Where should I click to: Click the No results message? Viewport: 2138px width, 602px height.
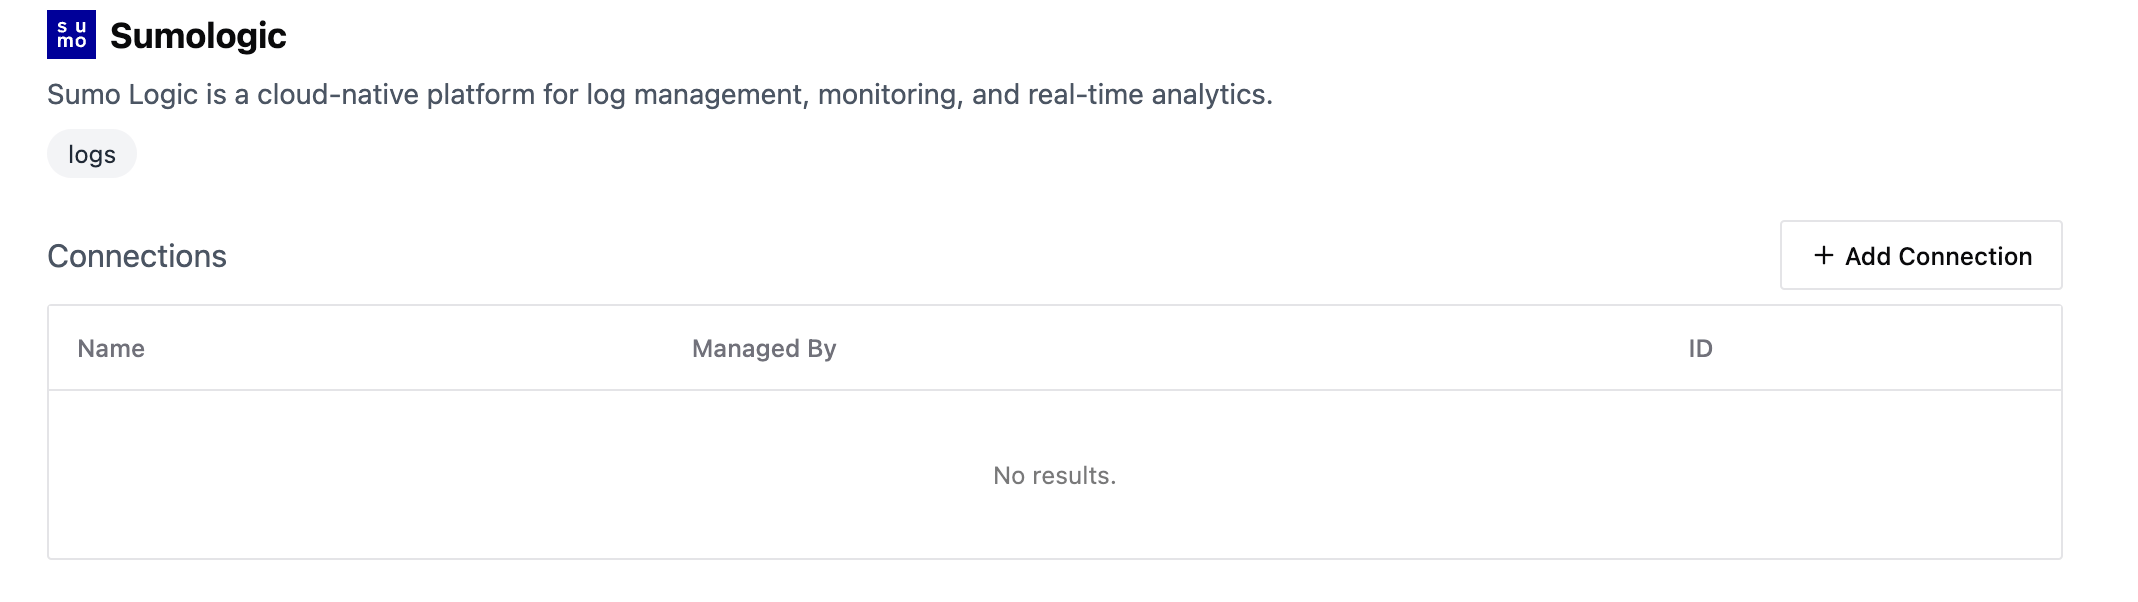(x=1054, y=476)
